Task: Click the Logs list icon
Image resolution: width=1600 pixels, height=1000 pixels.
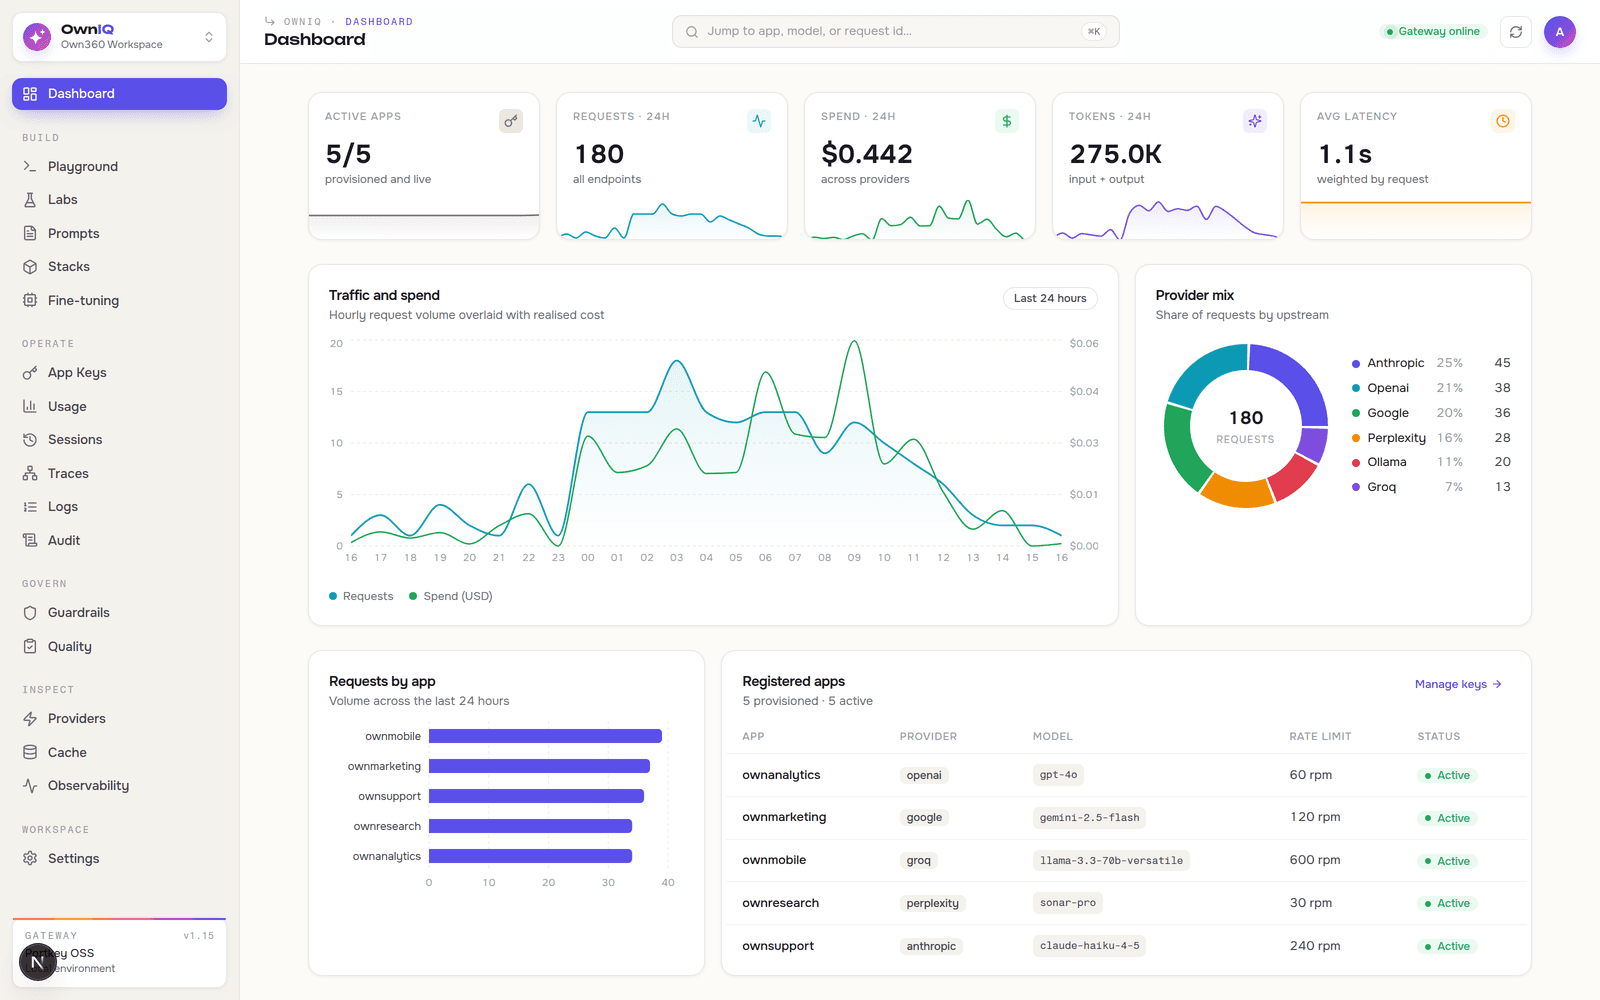Action: (30, 507)
